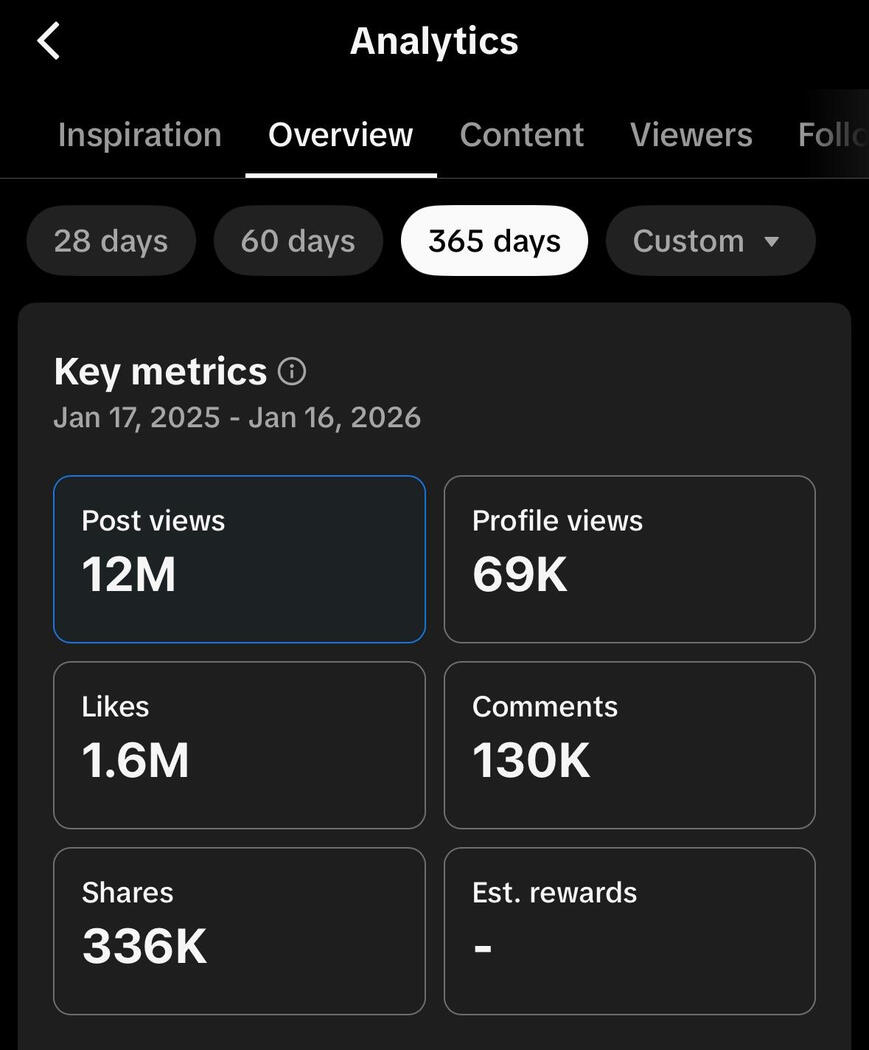Click the Analytics page title
Viewport: 869px width, 1050px height.
click(x=434, y=41)
